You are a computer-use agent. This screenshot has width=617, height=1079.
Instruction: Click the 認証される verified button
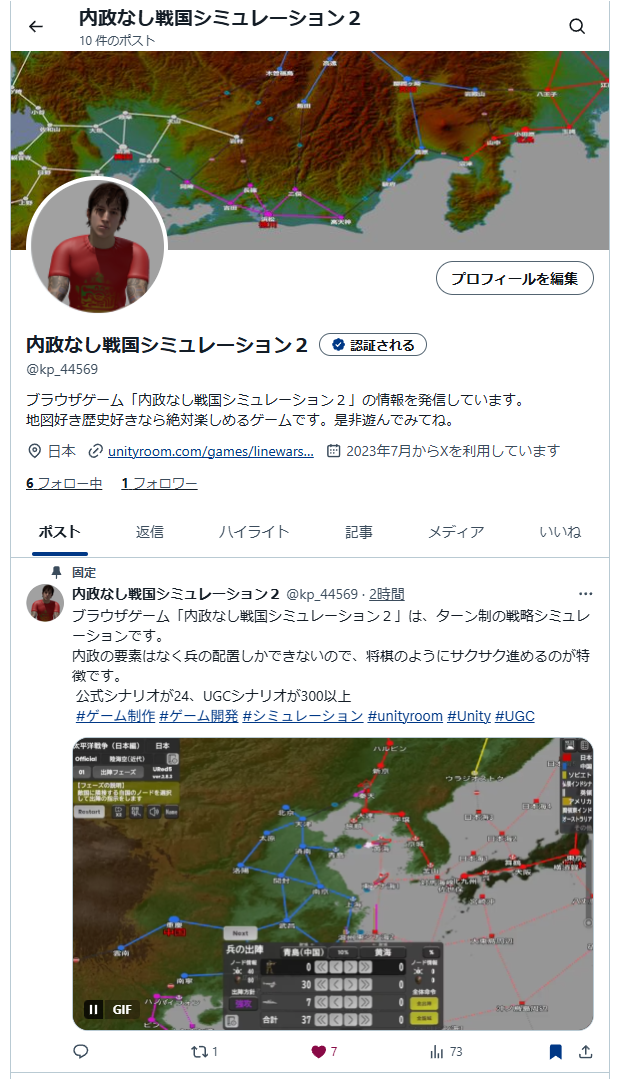pos(373,345)
